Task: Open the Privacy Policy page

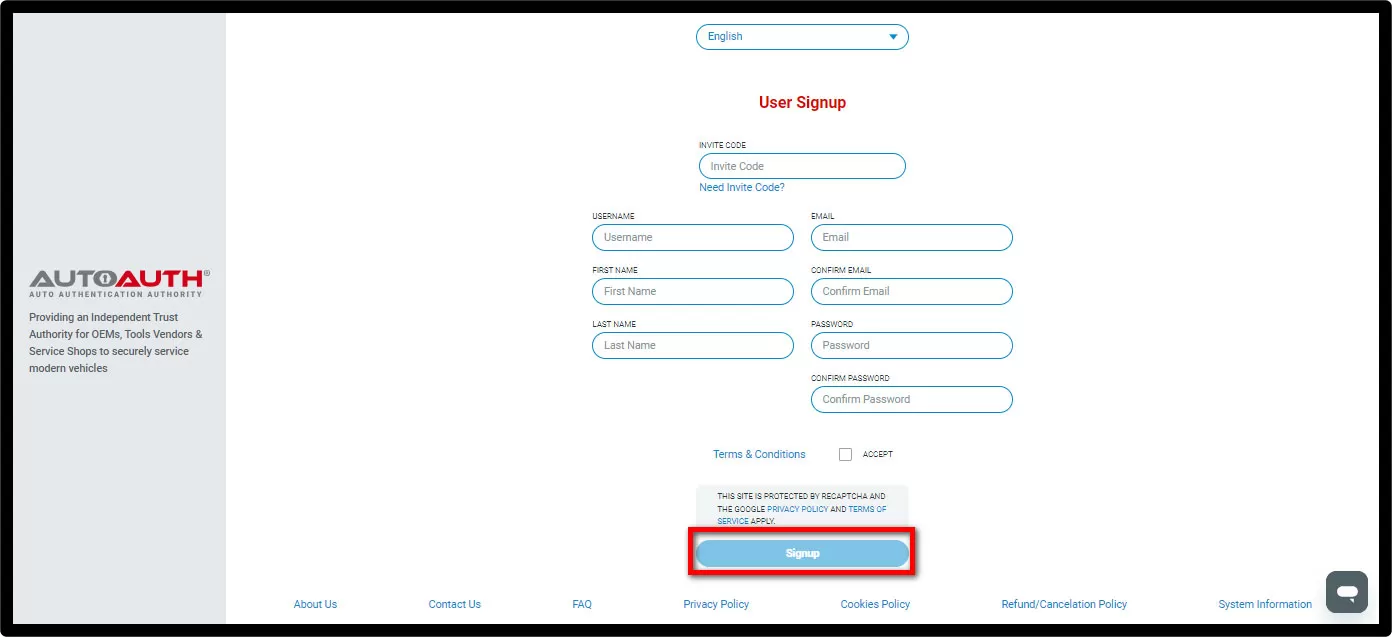Action: click(716, 604)
